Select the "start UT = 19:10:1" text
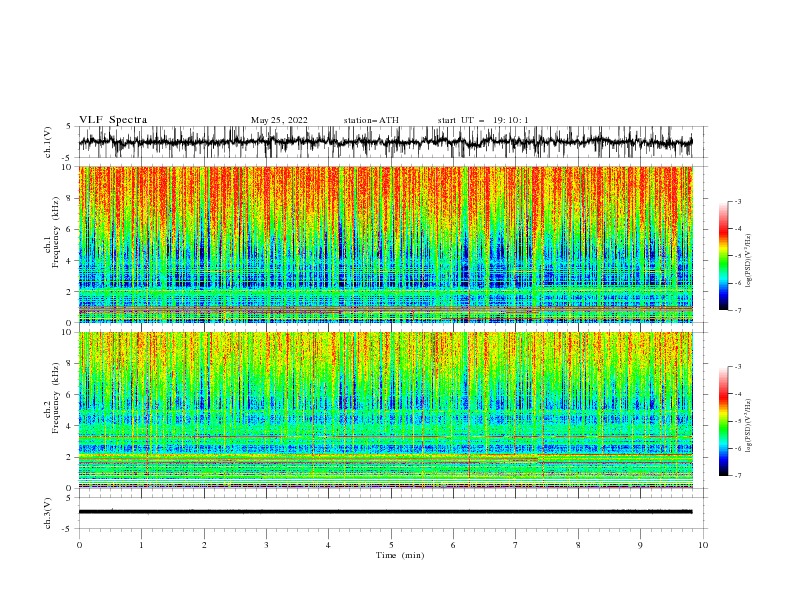This screenshot has width=792, height=612. click(x=483, y=120)
